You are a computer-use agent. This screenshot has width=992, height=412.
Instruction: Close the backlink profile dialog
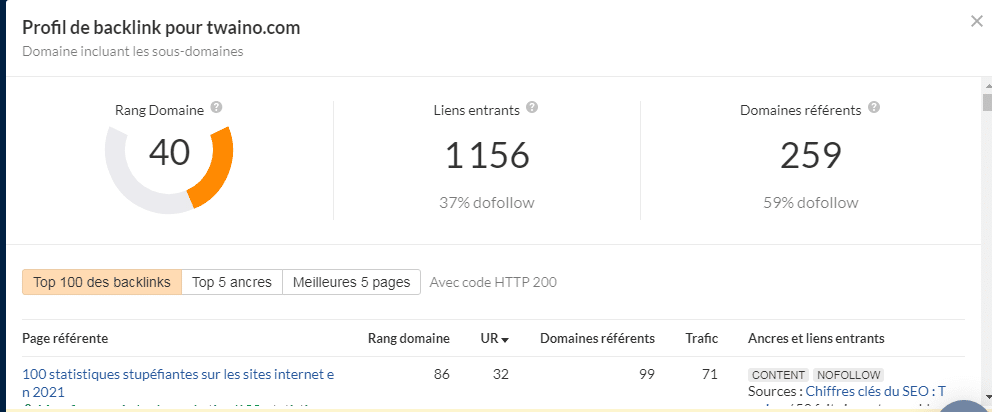click(976, 22)
